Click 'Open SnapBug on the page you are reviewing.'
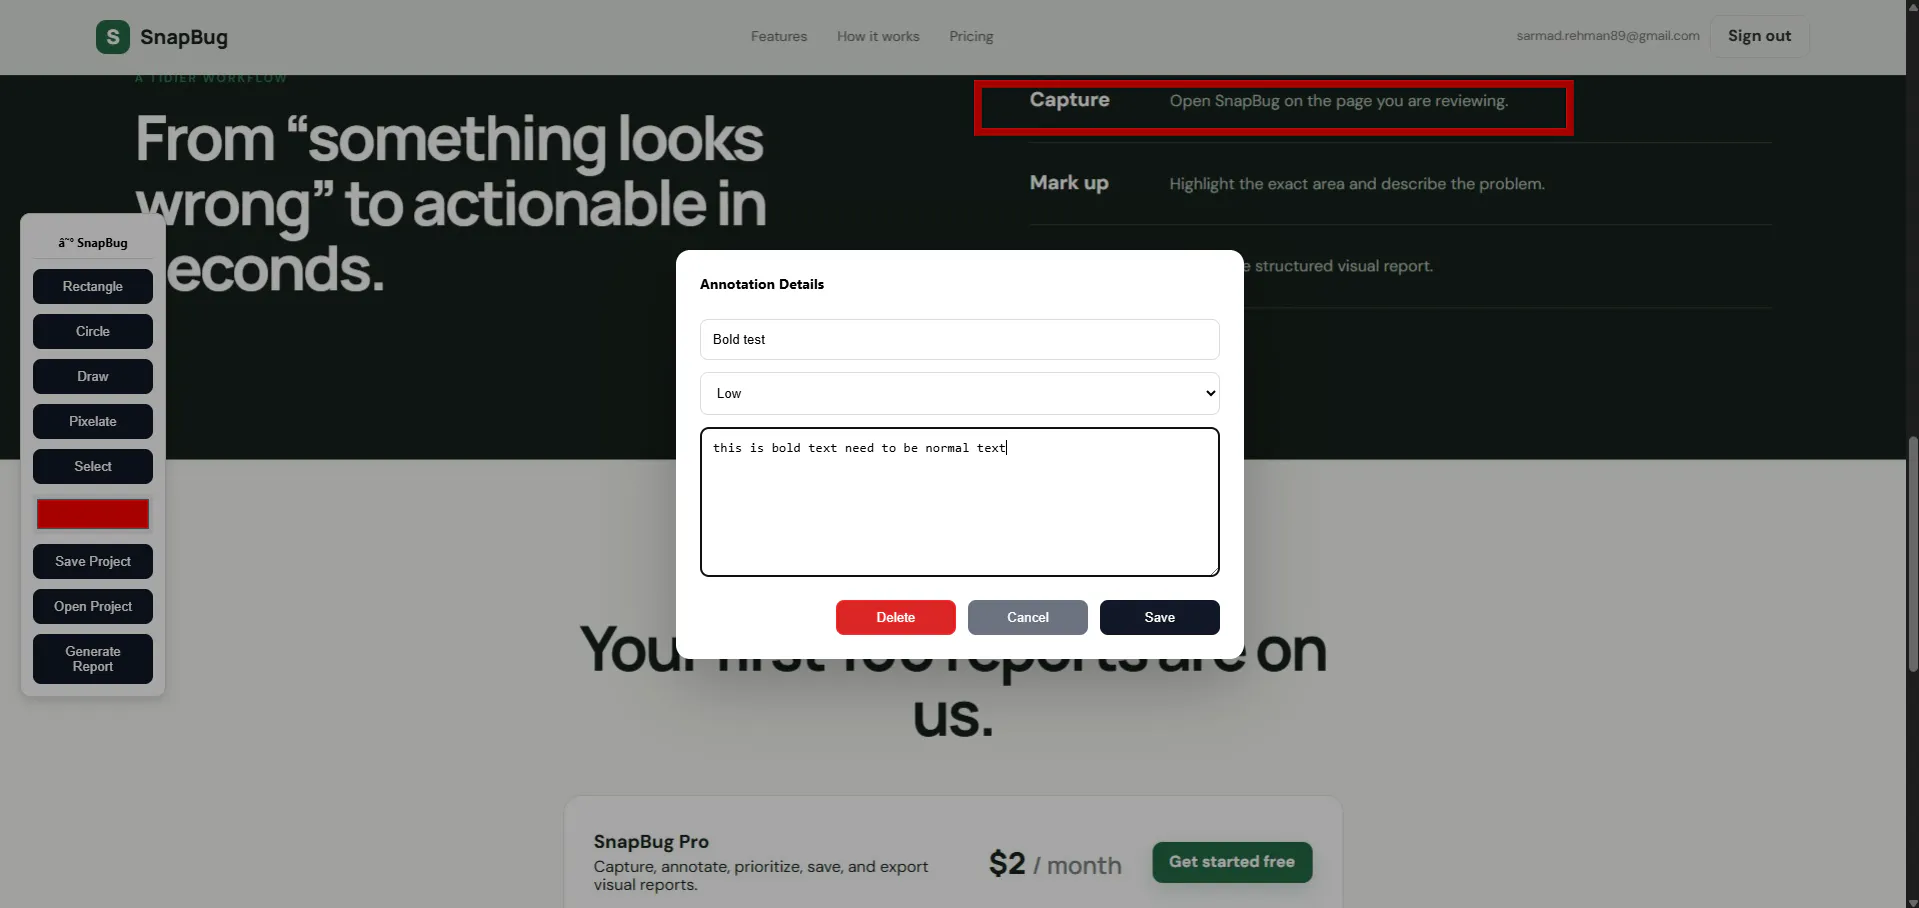The image size is (1919, 908). [1339, 101]
